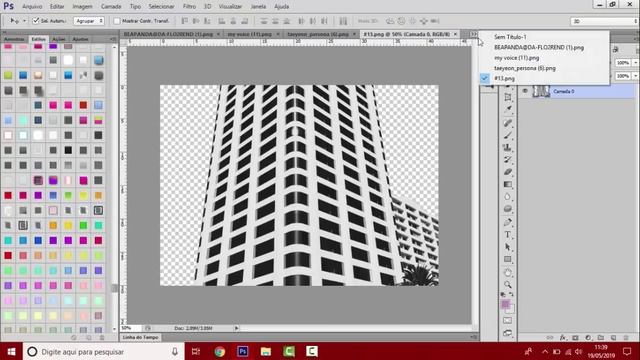640x360 pixels.
Task: Open the Linha do Tempo panel
Action: pos(140,337)
